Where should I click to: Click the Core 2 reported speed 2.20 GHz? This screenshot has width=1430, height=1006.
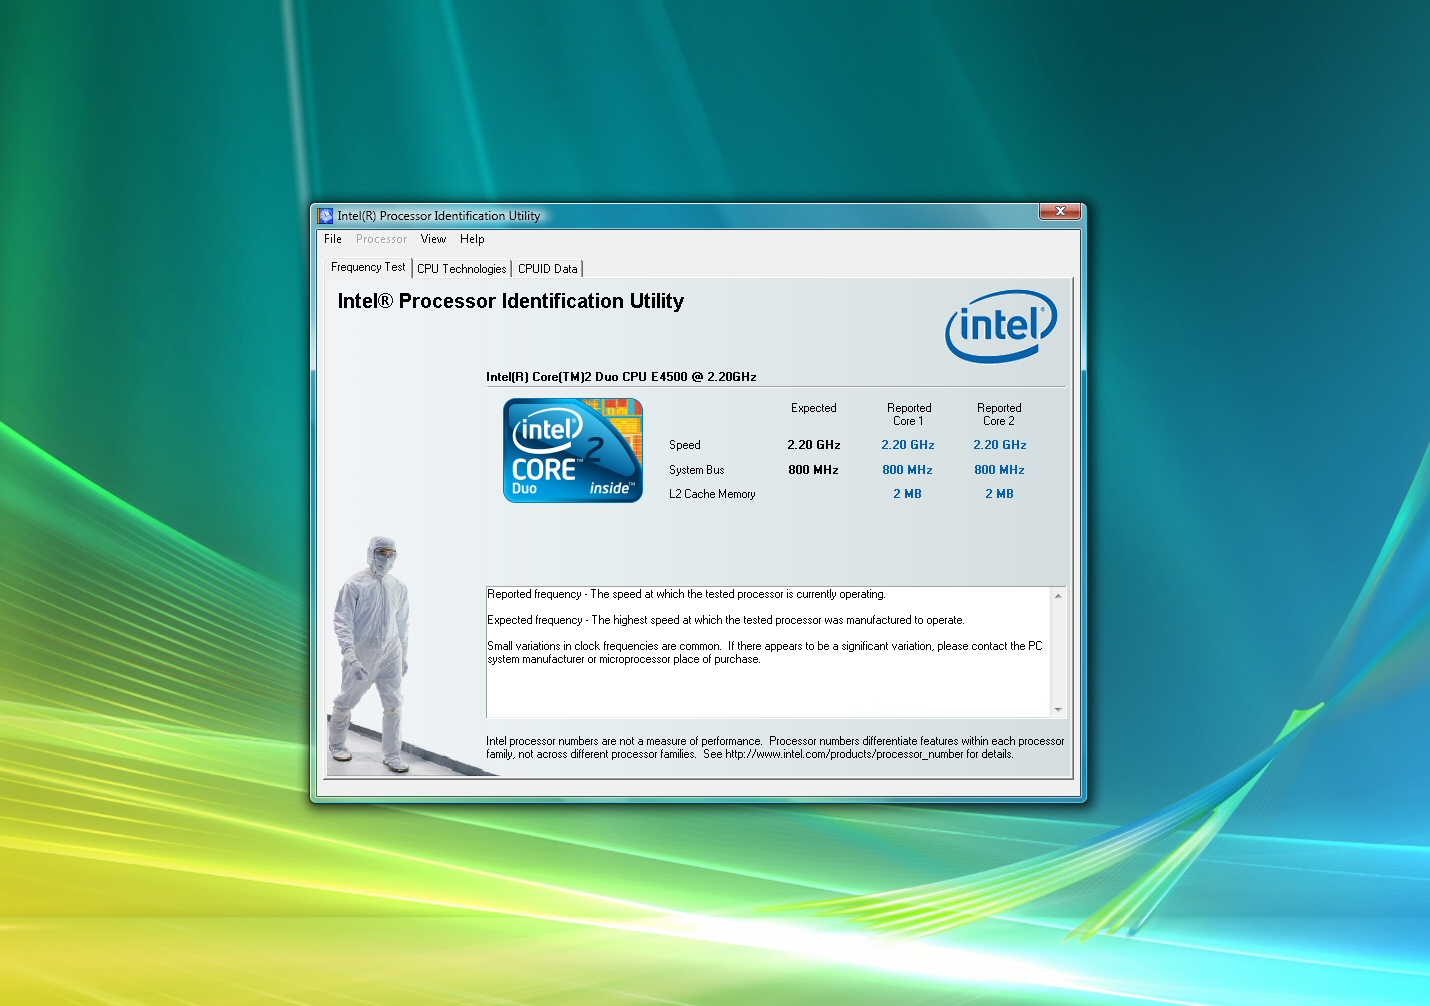pos(1000,445)
